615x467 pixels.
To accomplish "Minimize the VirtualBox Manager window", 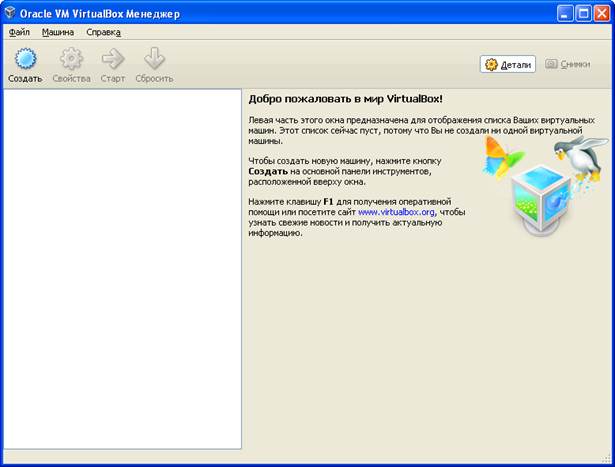I will coord(565,14).
